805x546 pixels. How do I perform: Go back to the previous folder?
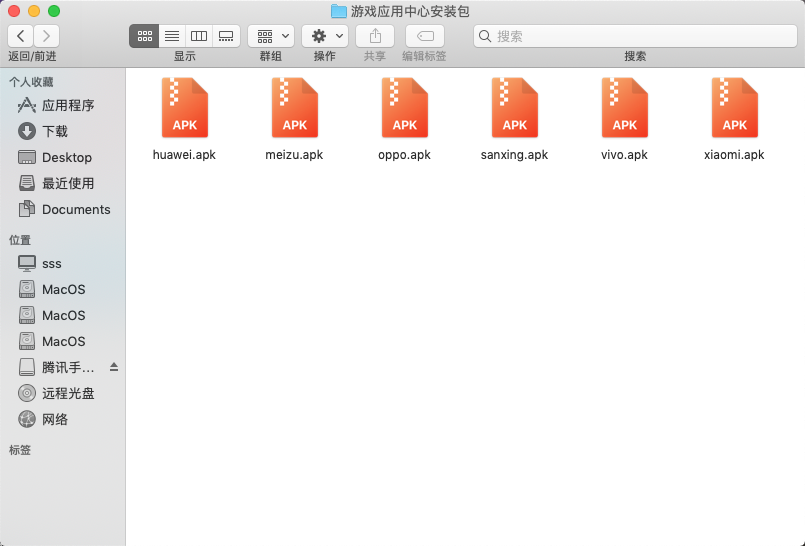tap(21, 36)
